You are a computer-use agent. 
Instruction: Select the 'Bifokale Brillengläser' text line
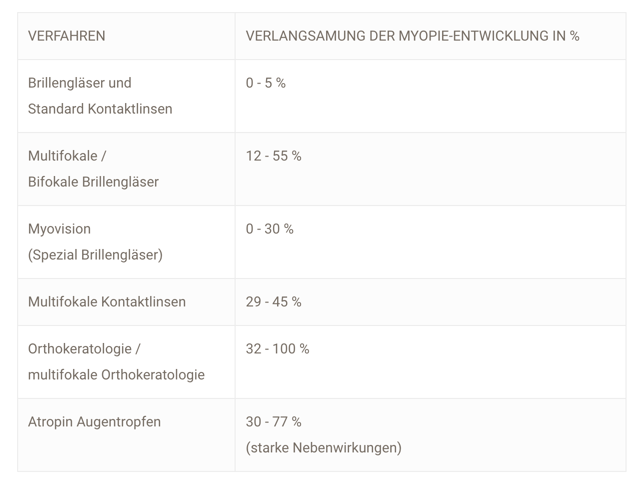[x=93, y=182]
